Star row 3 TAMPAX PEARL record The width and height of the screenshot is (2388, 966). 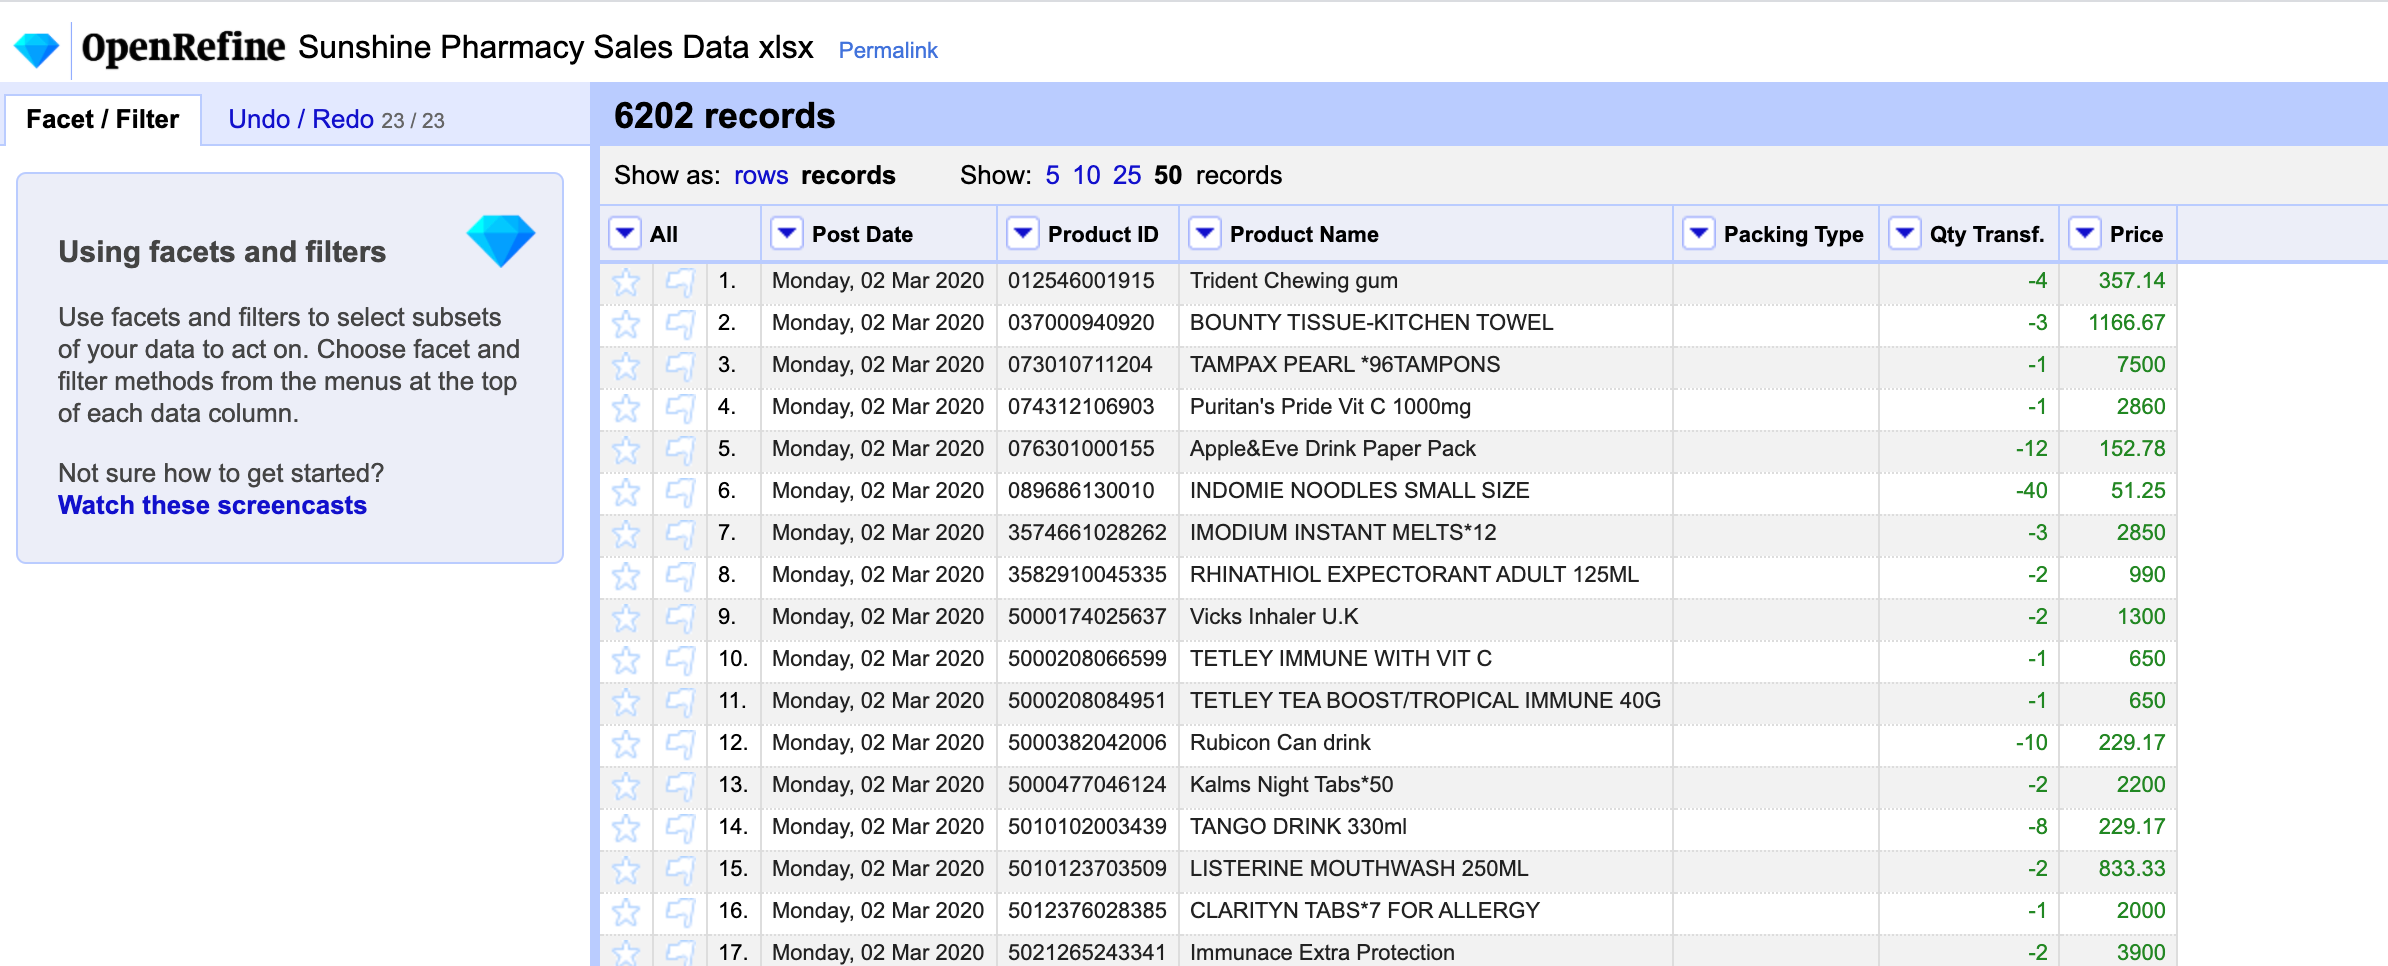tap(626, 367)
